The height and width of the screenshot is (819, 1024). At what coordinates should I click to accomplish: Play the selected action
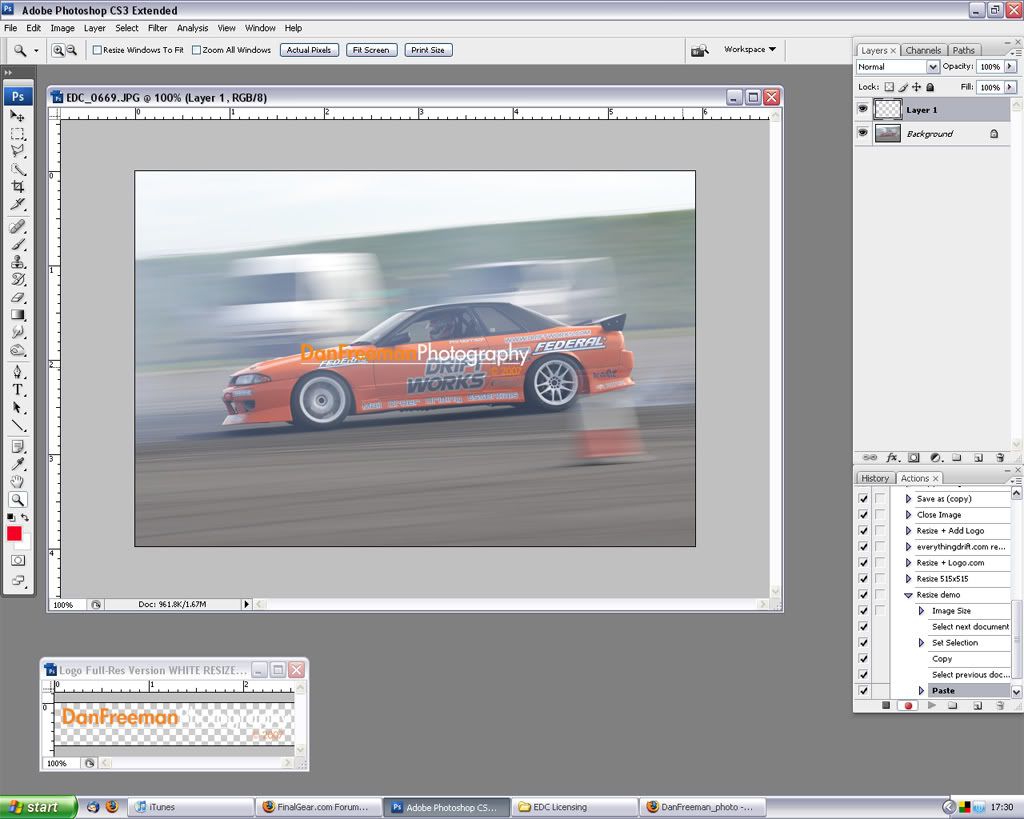coord(932,705)
